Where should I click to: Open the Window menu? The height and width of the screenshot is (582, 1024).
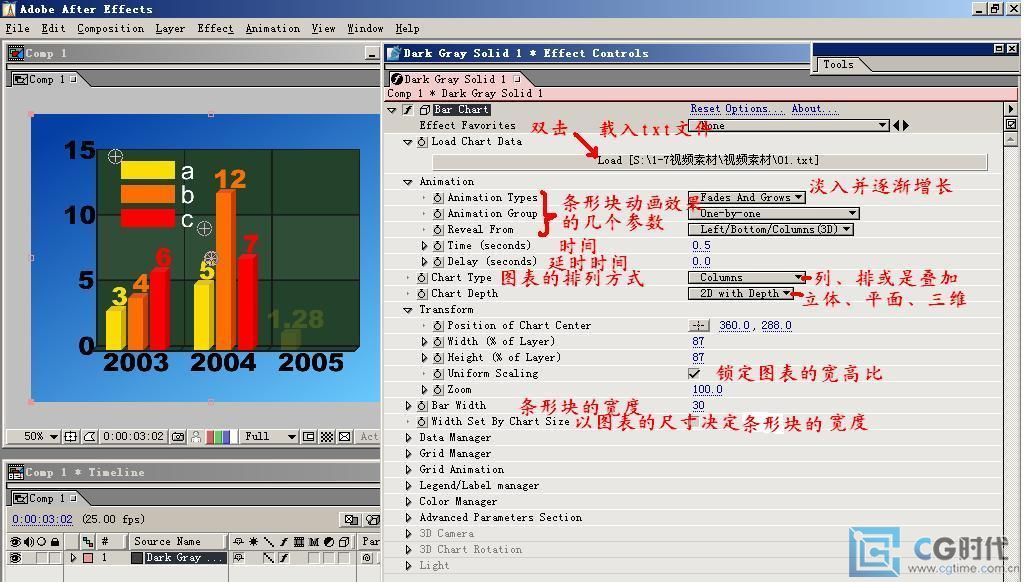[x=365, y=28]
